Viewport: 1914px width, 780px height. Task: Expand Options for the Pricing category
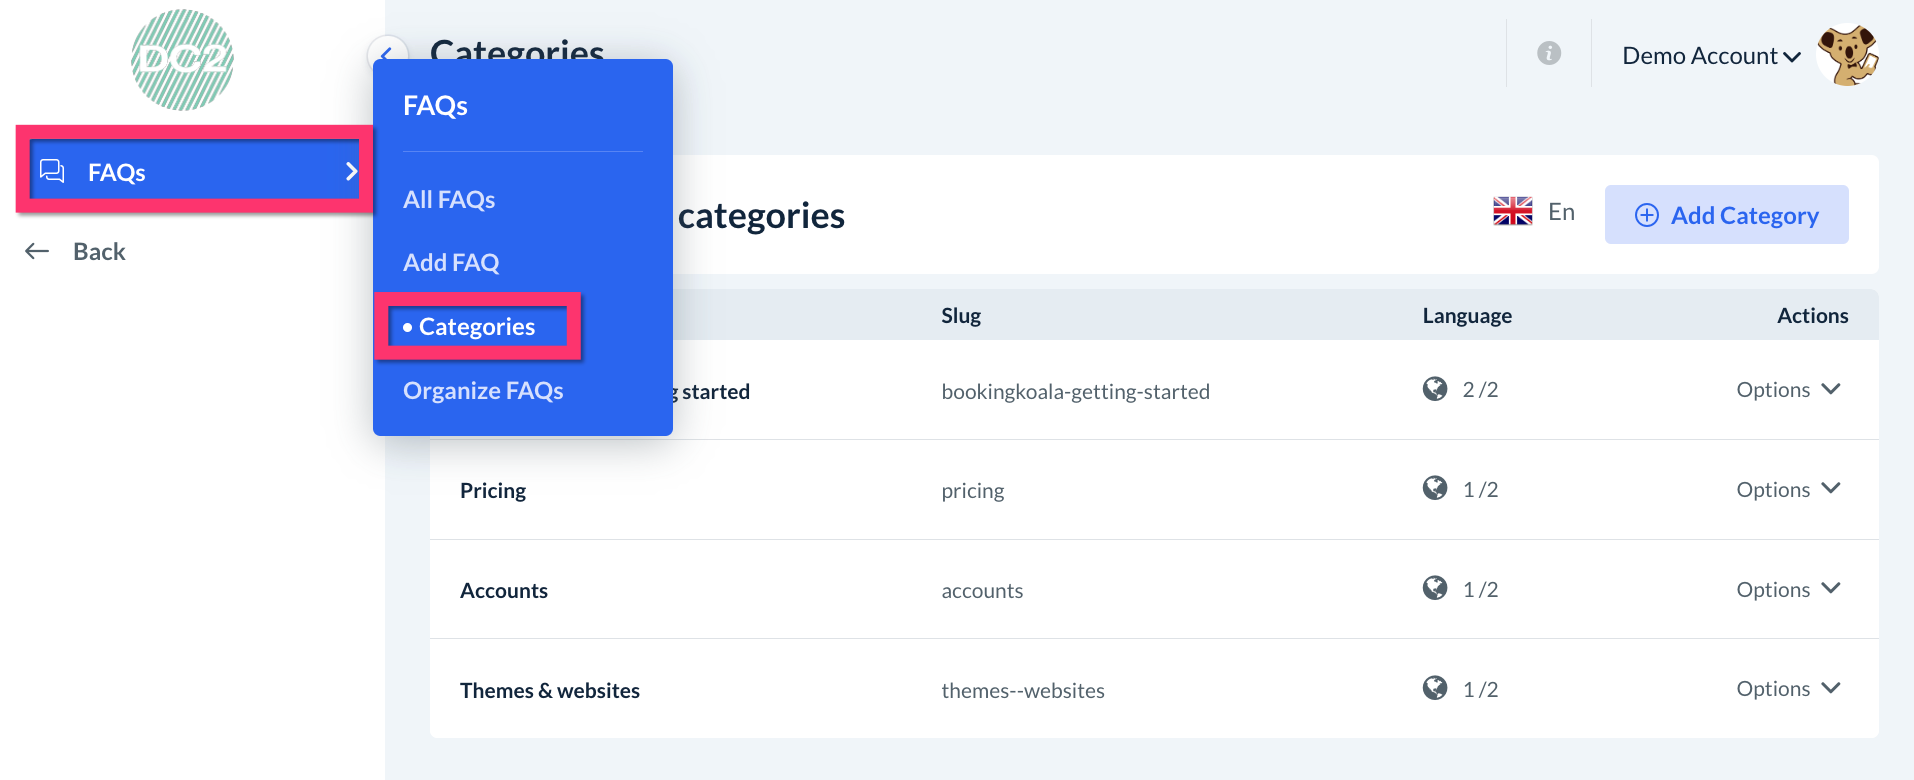tap(1787, 489)
